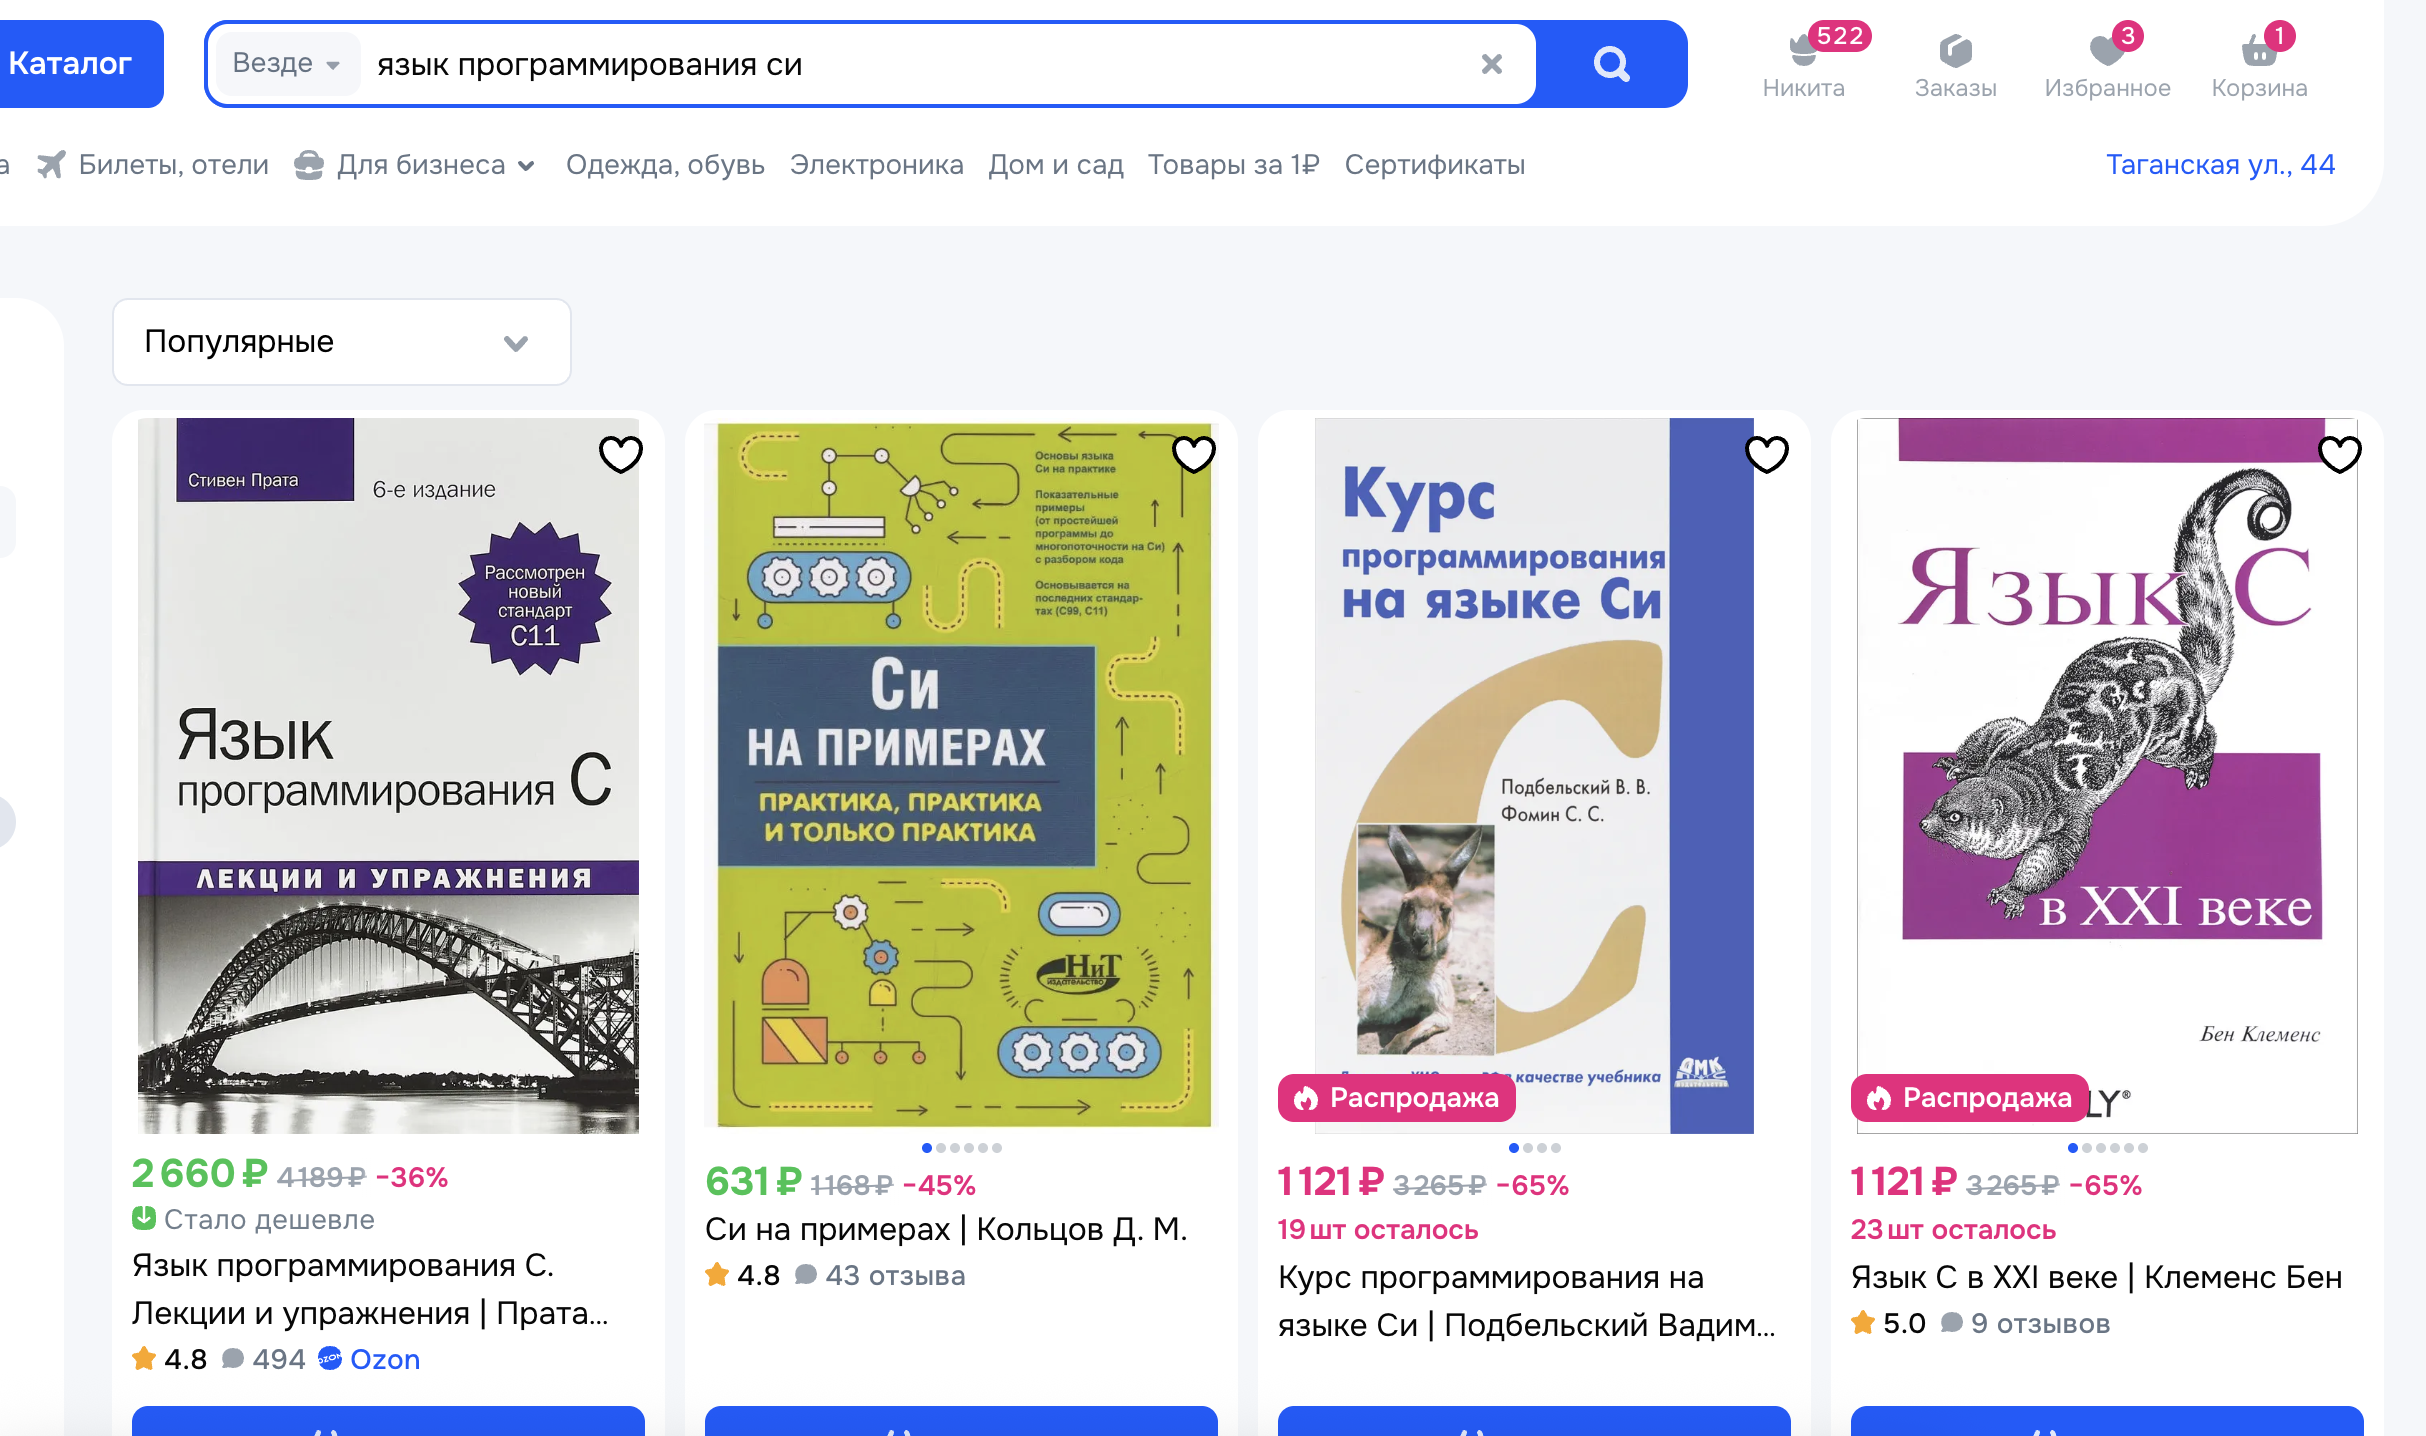
Task: Open the 43 отзыва reviews link
Action: point(881,1276)
